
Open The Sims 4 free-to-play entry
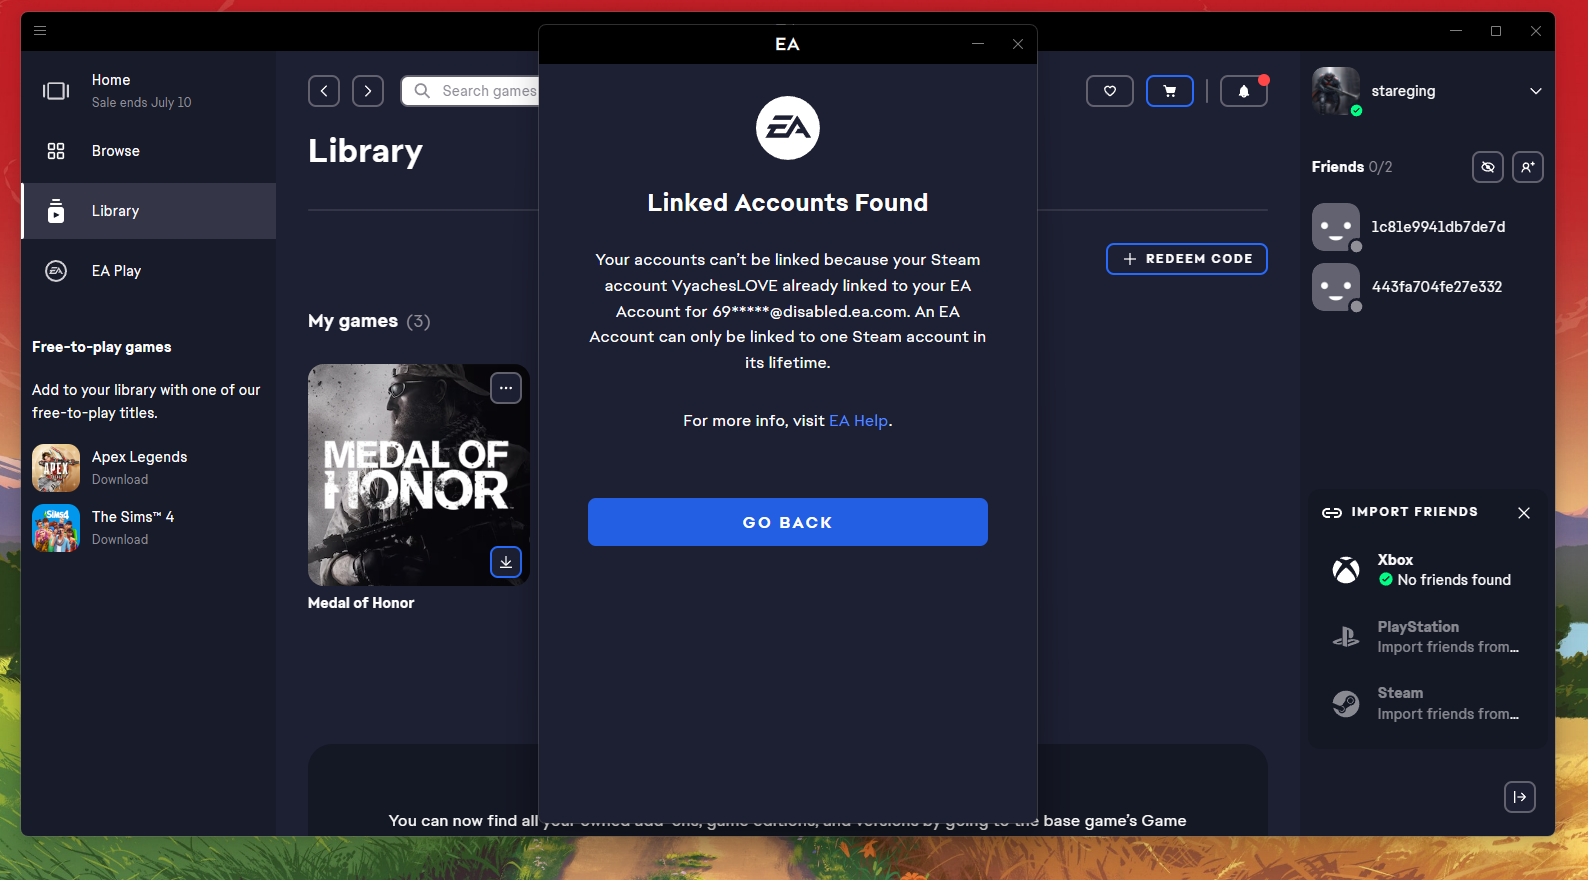coord(148,528)
